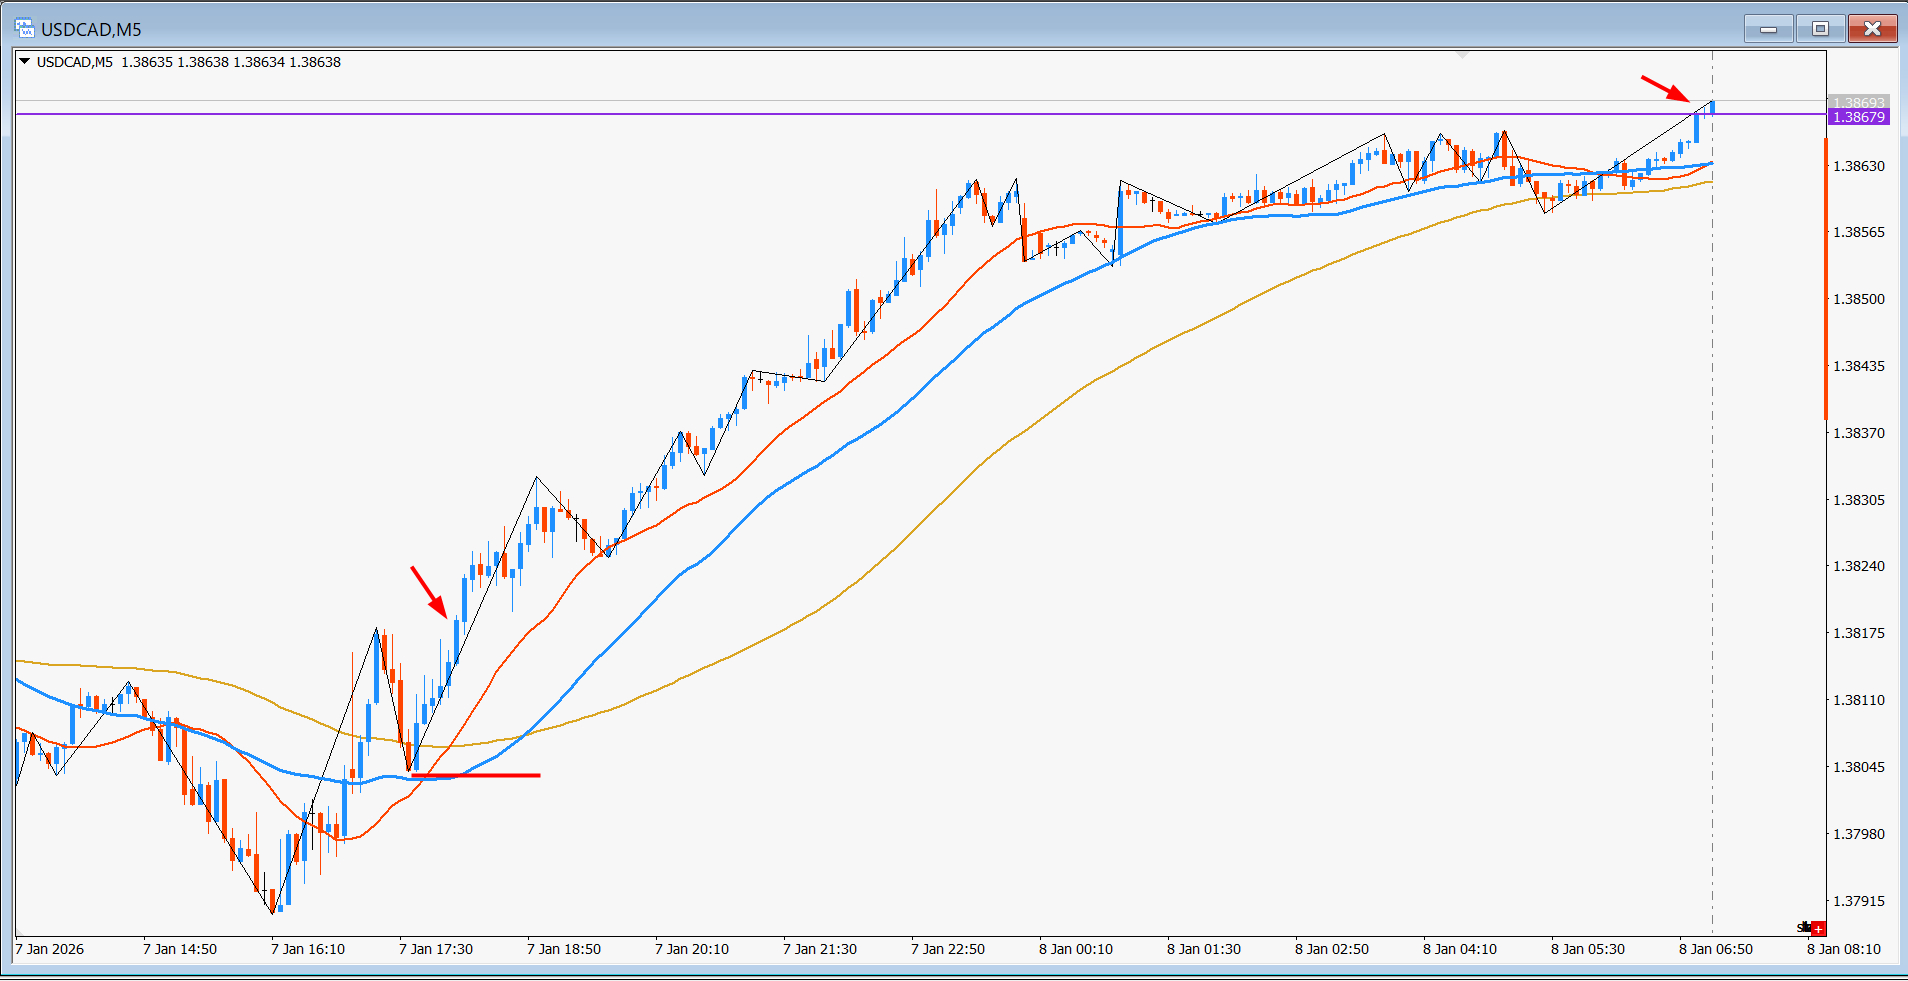The width and height of the screenshot is (1908, 981).
Task: Click the purple 1.38679 price label
Action: pyautogui.click(x=1857, y=117)
